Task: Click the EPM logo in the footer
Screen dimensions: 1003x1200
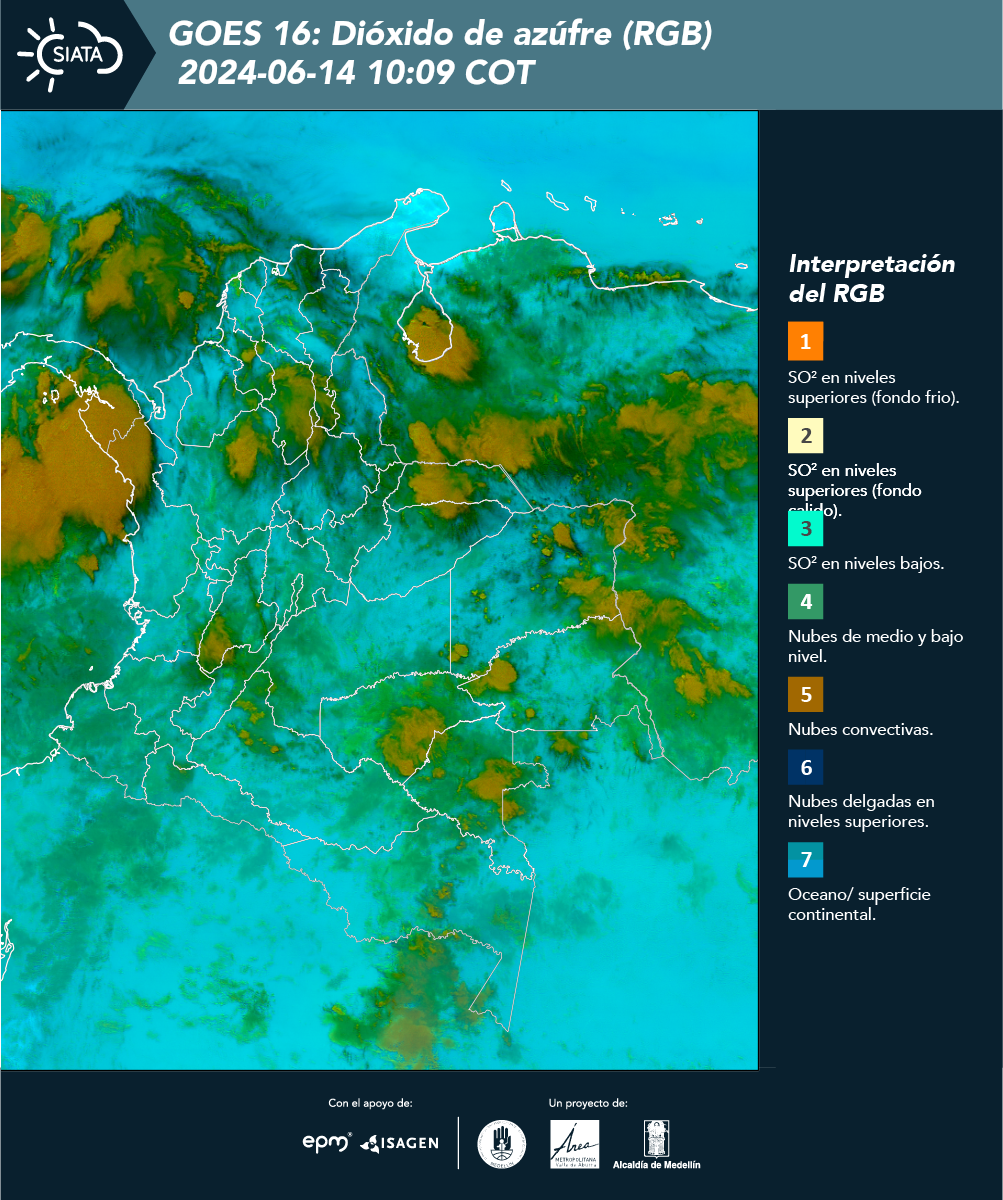Action: (x=327, y=1142)
